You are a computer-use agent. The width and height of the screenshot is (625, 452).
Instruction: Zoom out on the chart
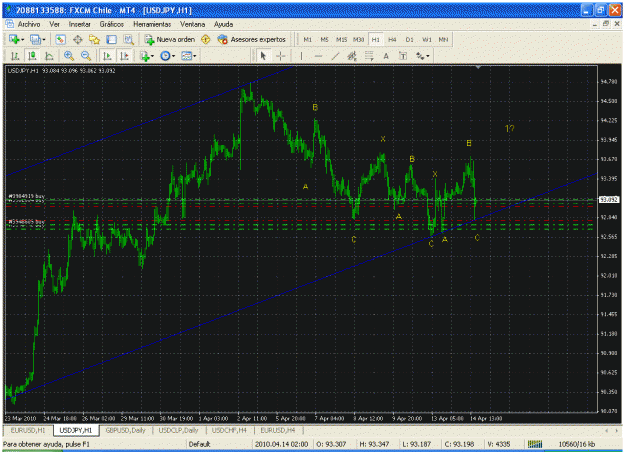click(86, 56)
